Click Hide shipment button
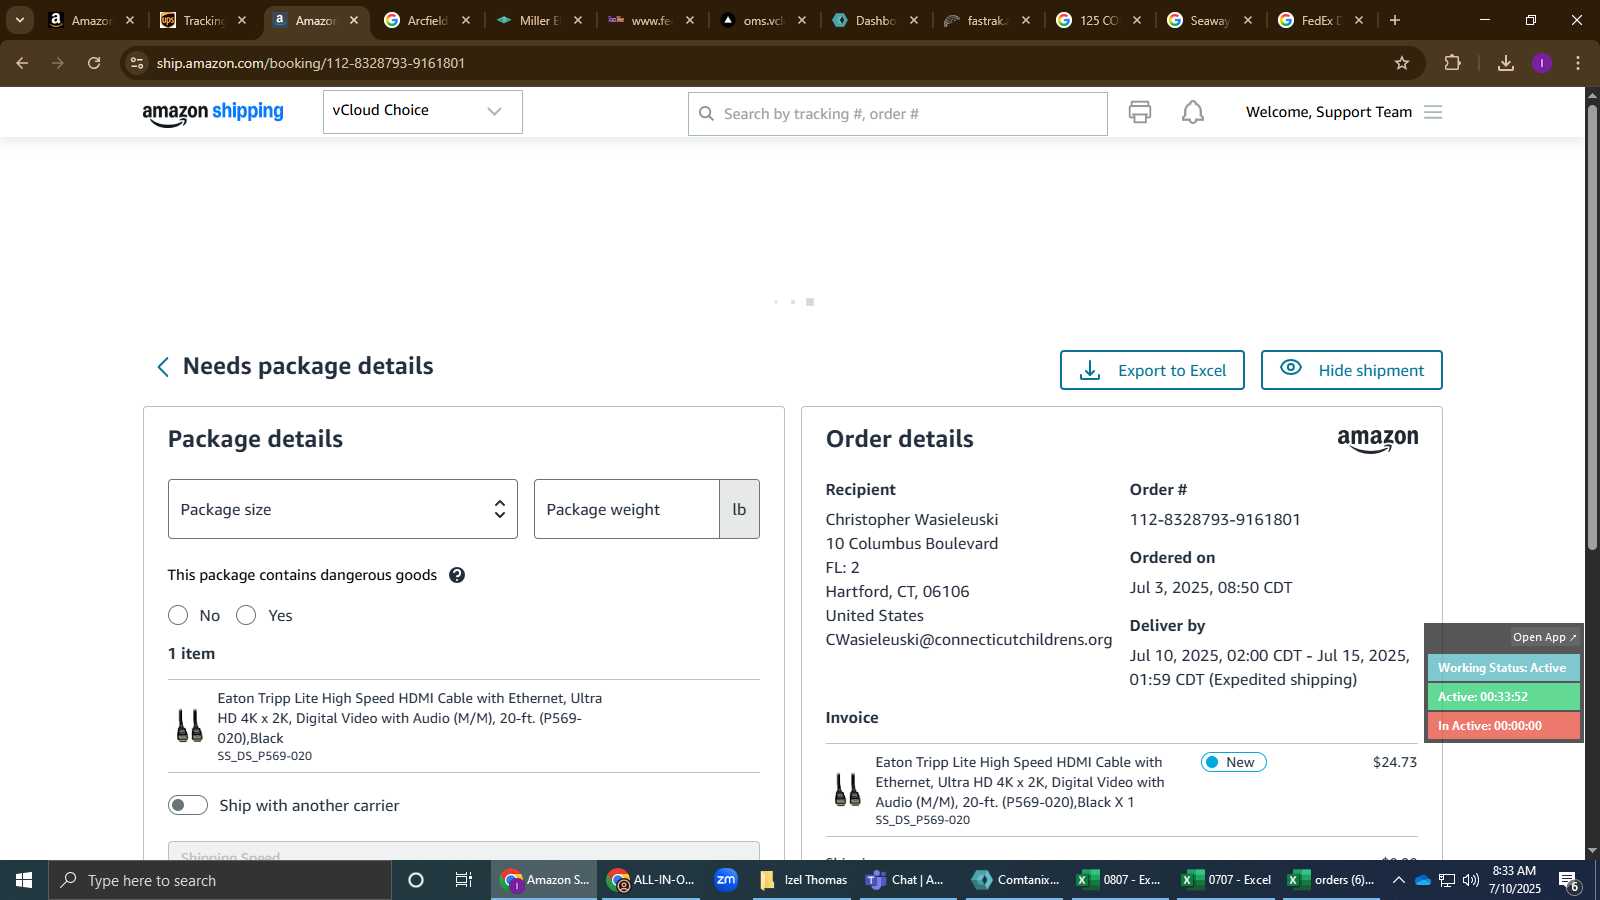 click(x=1351, y=370)
